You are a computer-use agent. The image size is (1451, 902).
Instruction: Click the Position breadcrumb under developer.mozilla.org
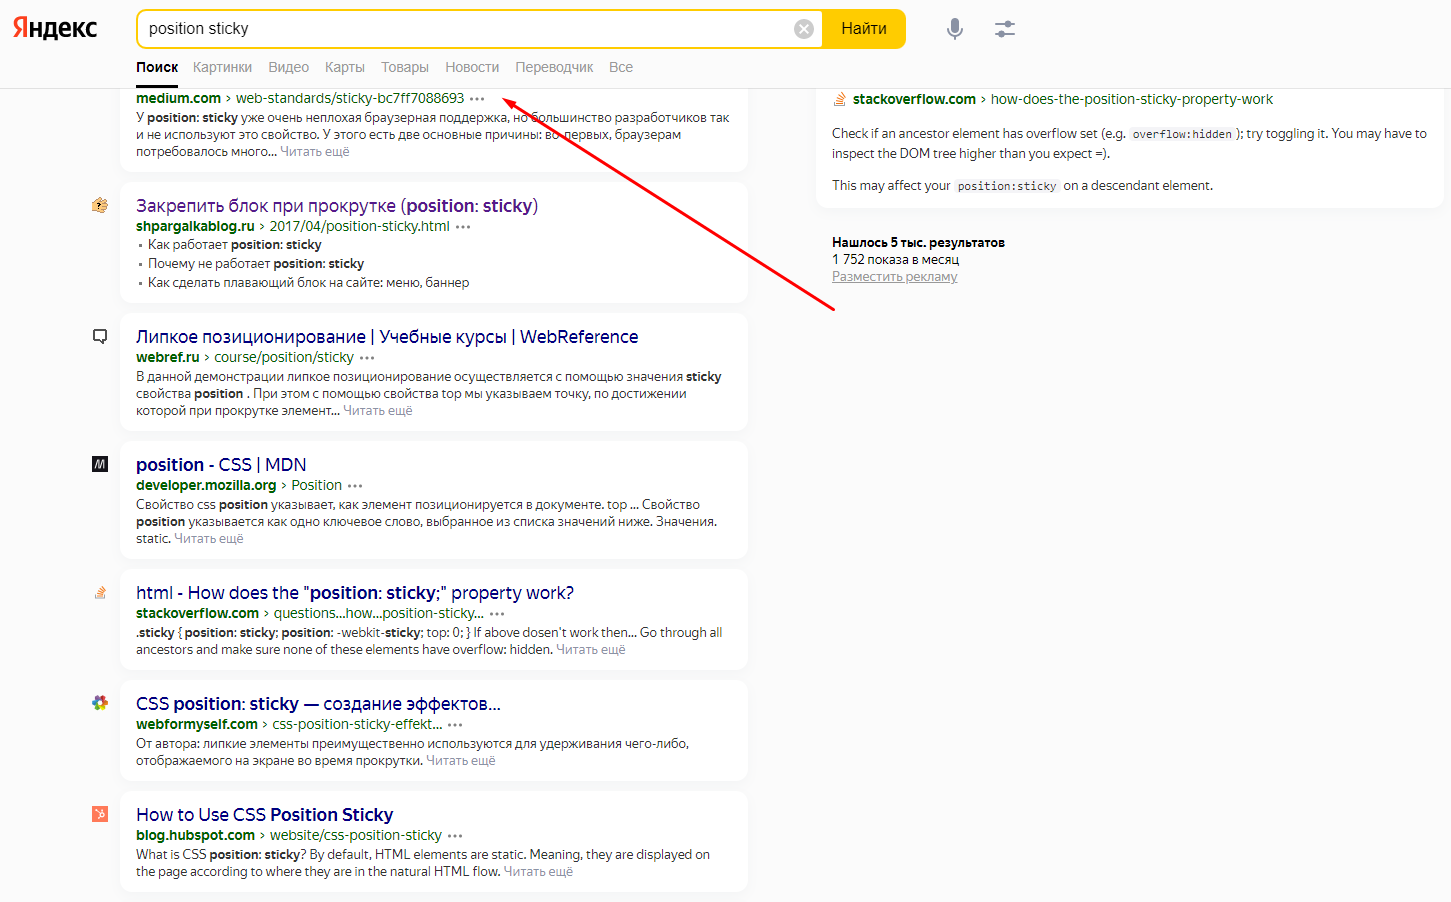click(x=317, y=485)
